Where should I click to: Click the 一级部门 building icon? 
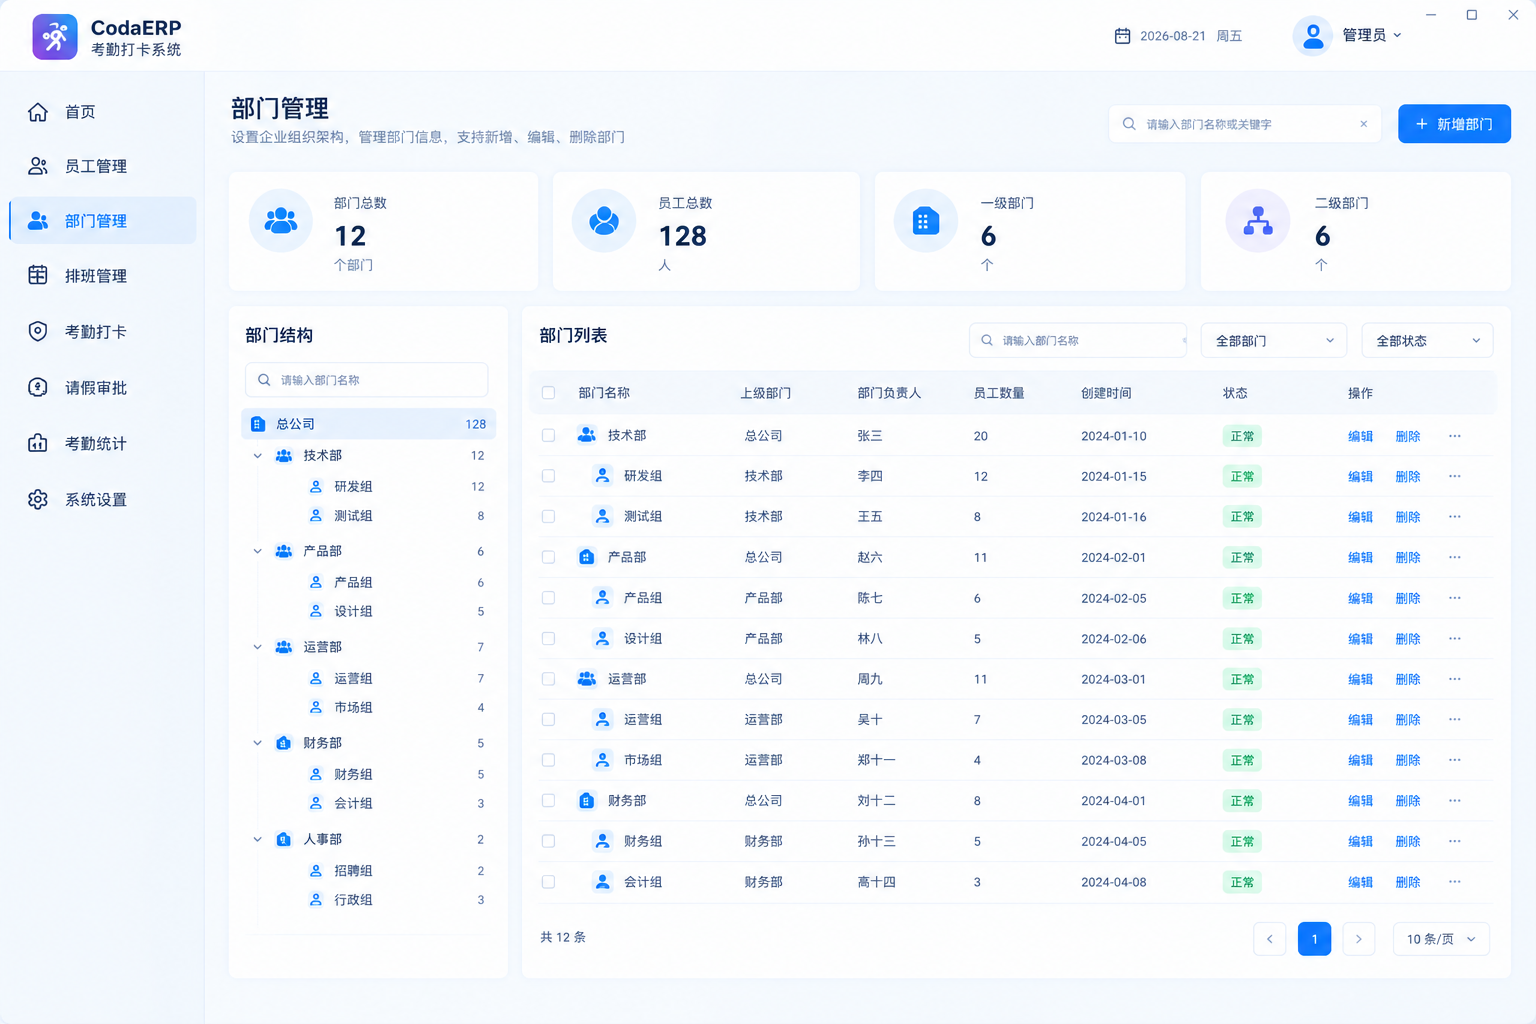926,221
